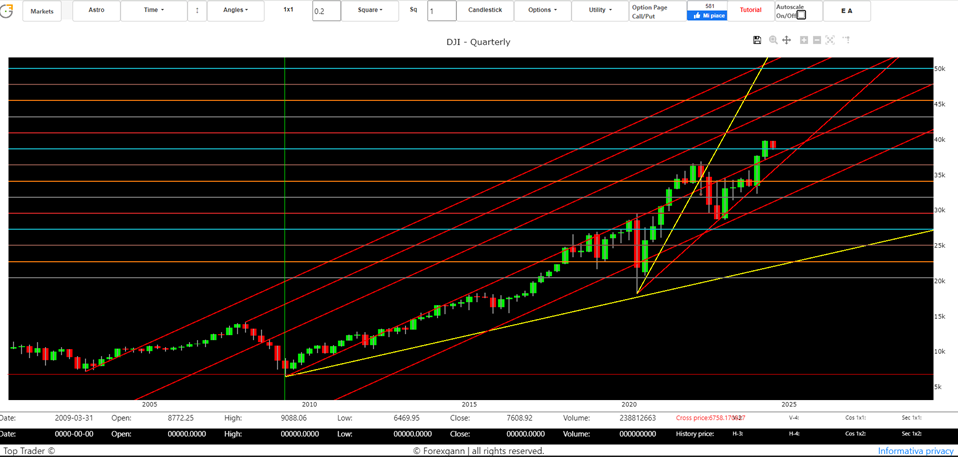Toggle the Autoscale On/Off checkbox

click(801, 15)
